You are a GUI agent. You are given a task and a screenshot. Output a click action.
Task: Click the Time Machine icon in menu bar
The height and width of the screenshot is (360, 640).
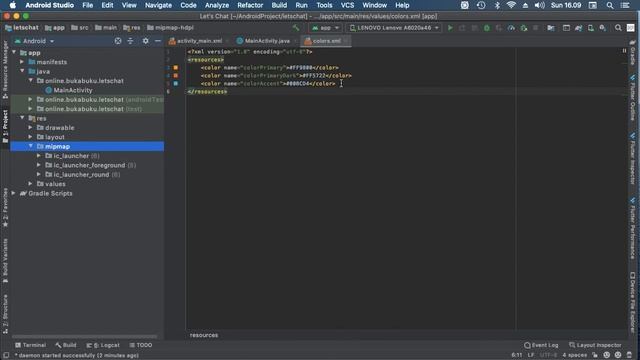(x=481, y=5)
